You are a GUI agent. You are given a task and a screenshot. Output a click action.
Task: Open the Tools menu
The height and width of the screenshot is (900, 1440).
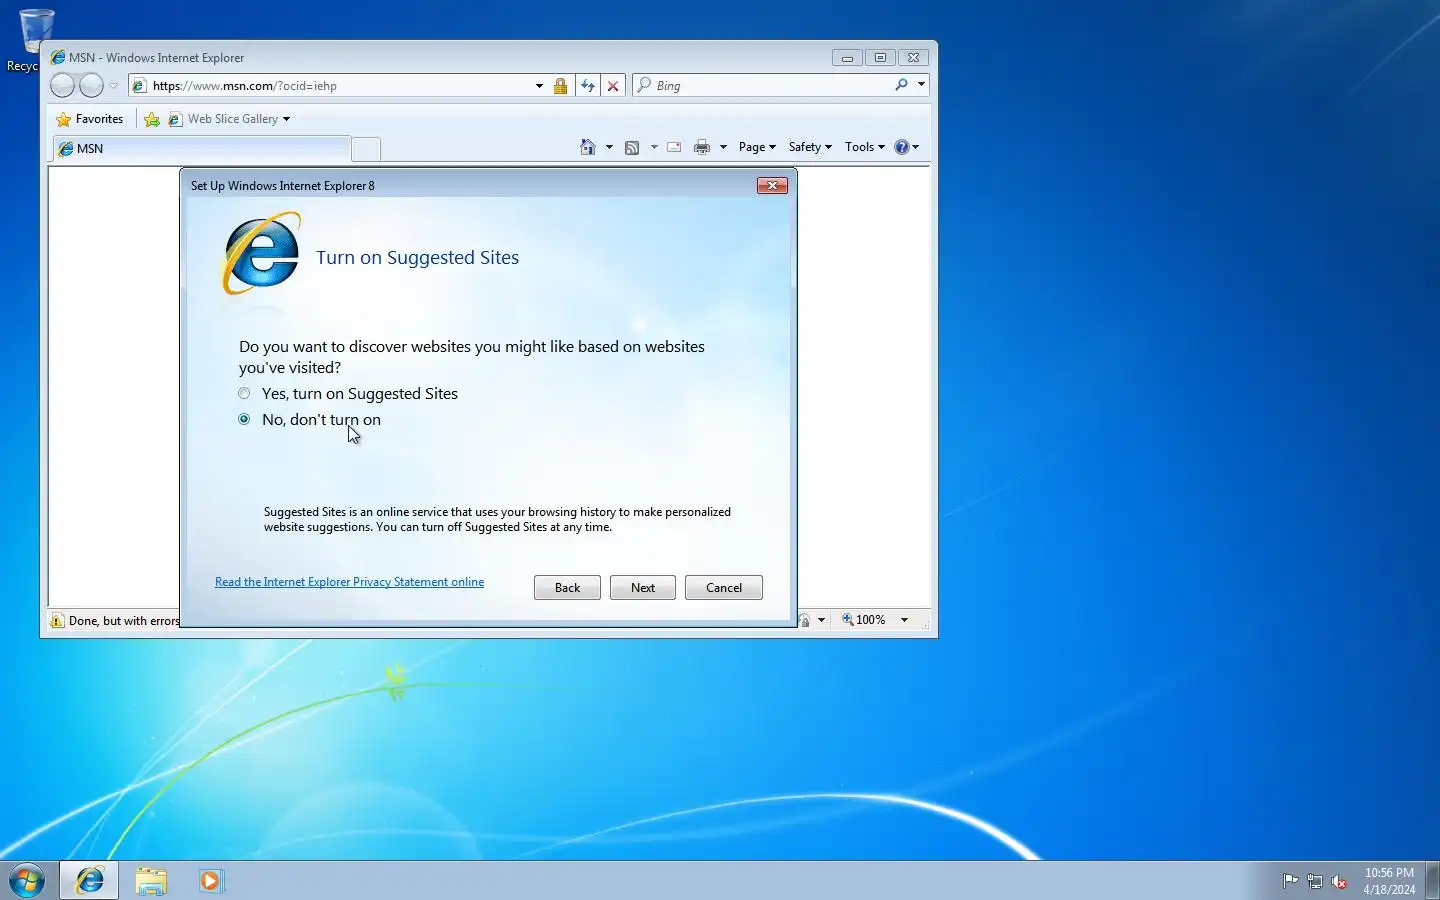click(865, 147)
